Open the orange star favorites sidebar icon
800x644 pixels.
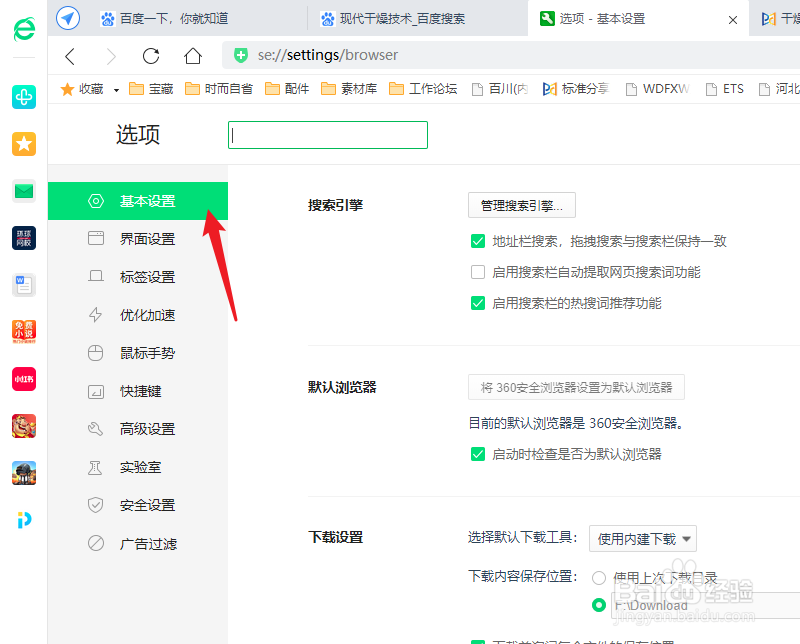24,144
